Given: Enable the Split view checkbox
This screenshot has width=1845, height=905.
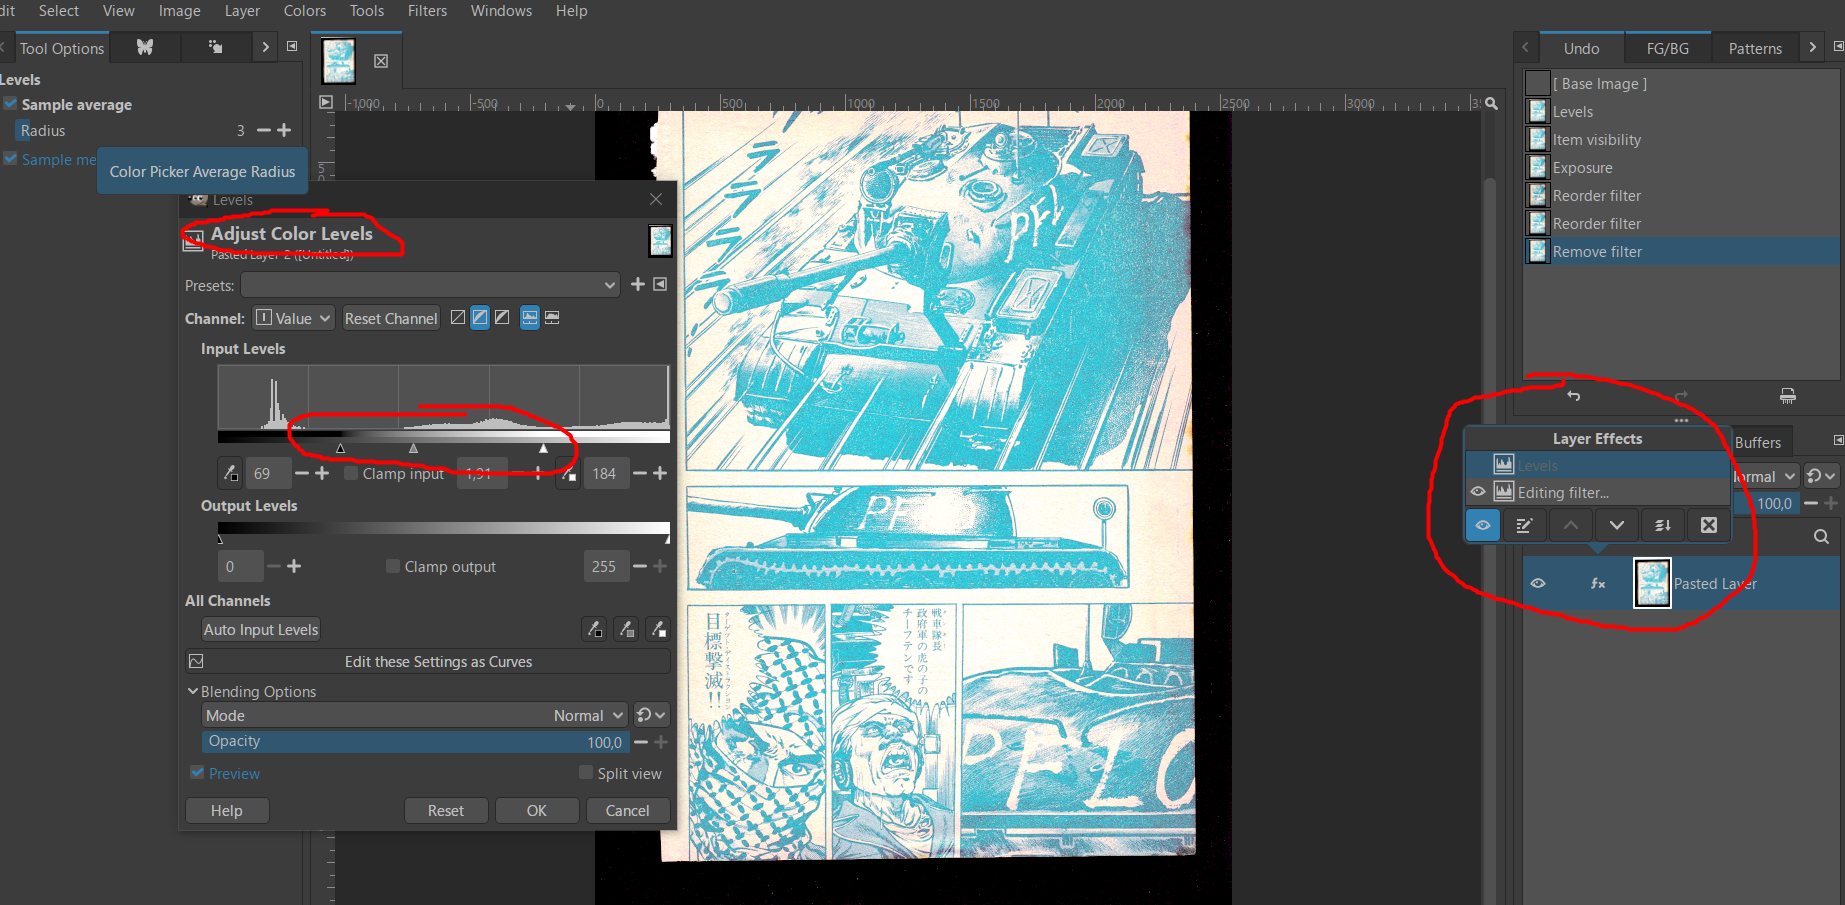Looking at the screenshot, I should [586, 773].
